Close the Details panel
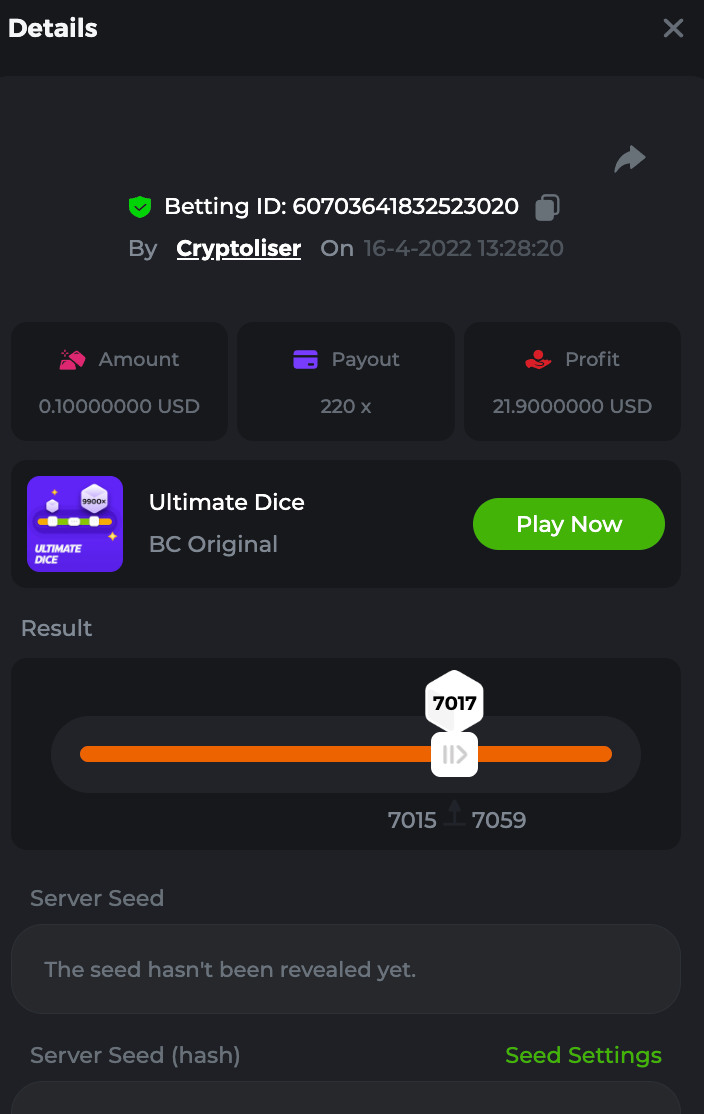704x1114 pixels. click(673, 28)
